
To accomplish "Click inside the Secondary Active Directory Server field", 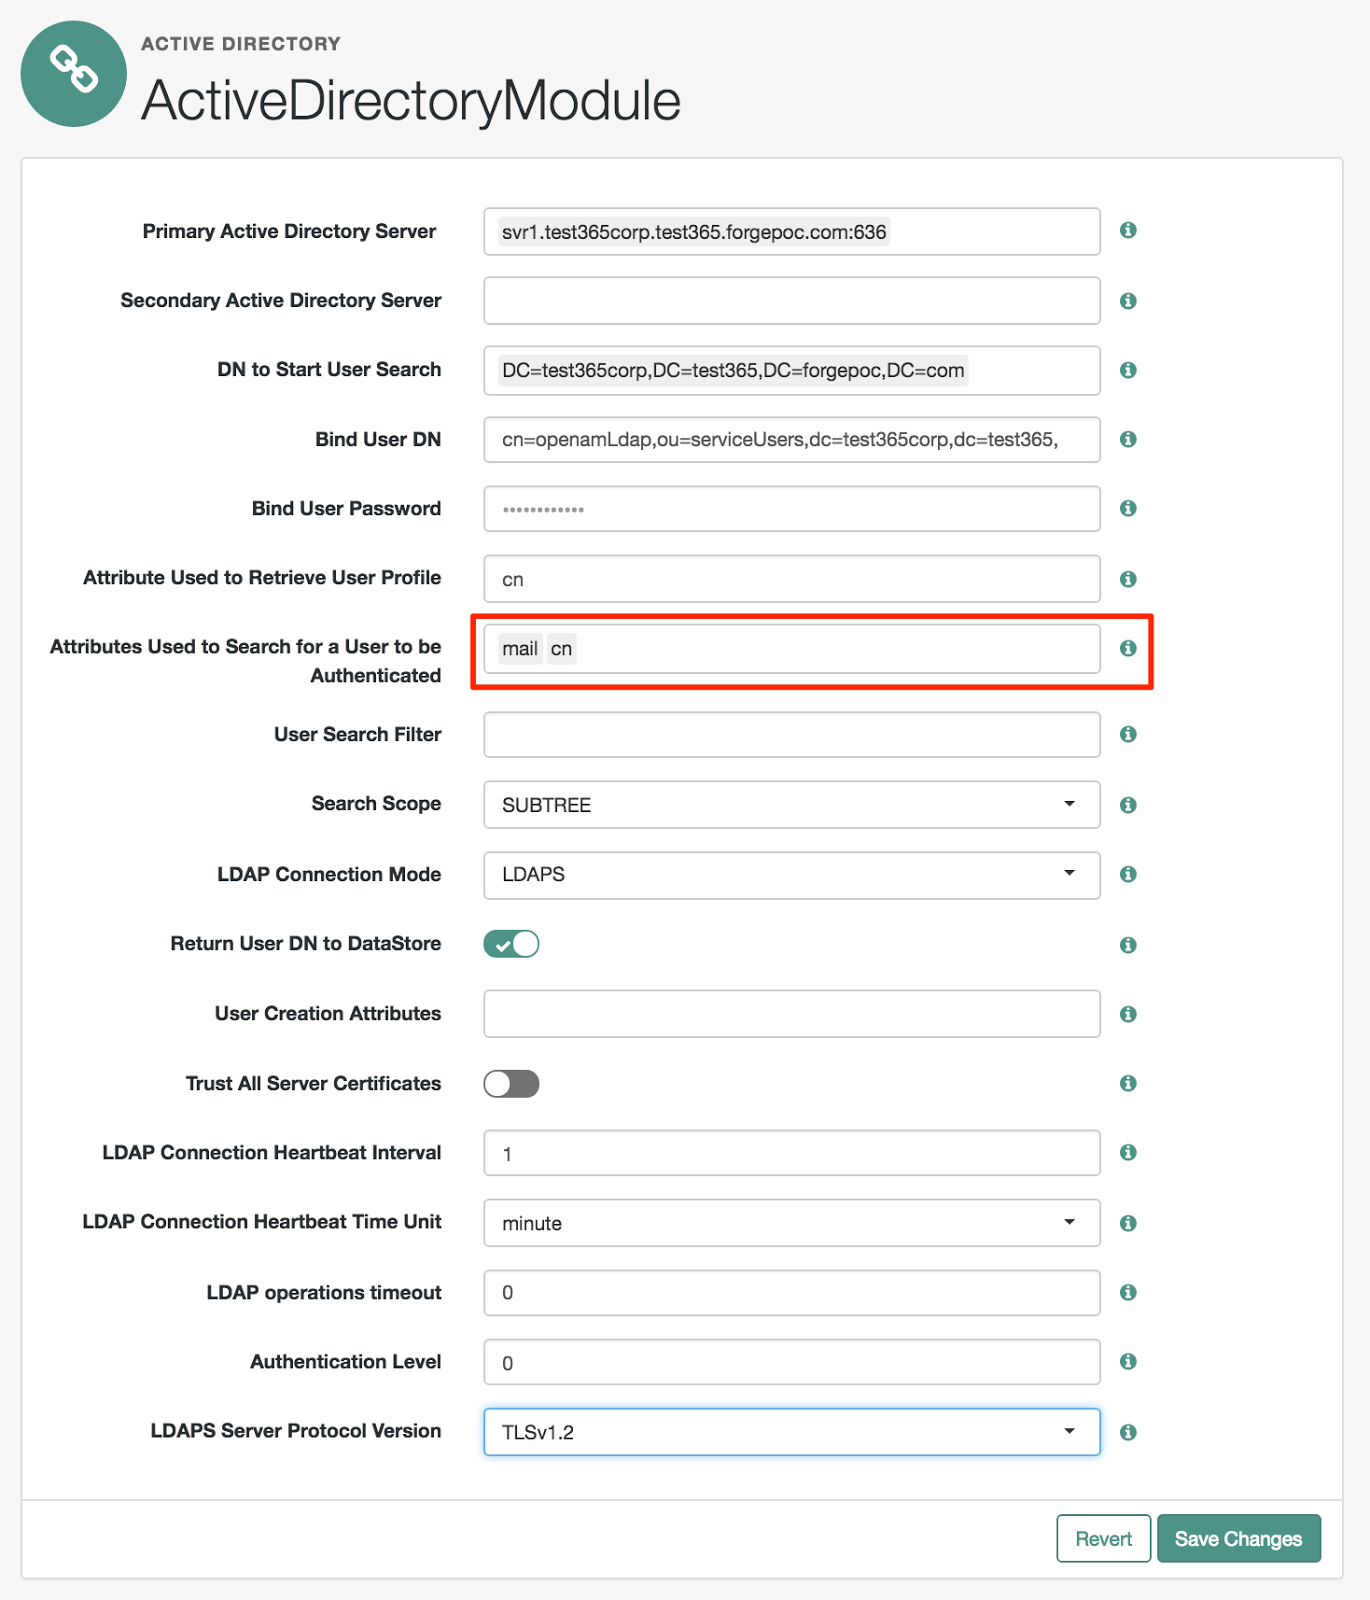I will coord(790,300).
